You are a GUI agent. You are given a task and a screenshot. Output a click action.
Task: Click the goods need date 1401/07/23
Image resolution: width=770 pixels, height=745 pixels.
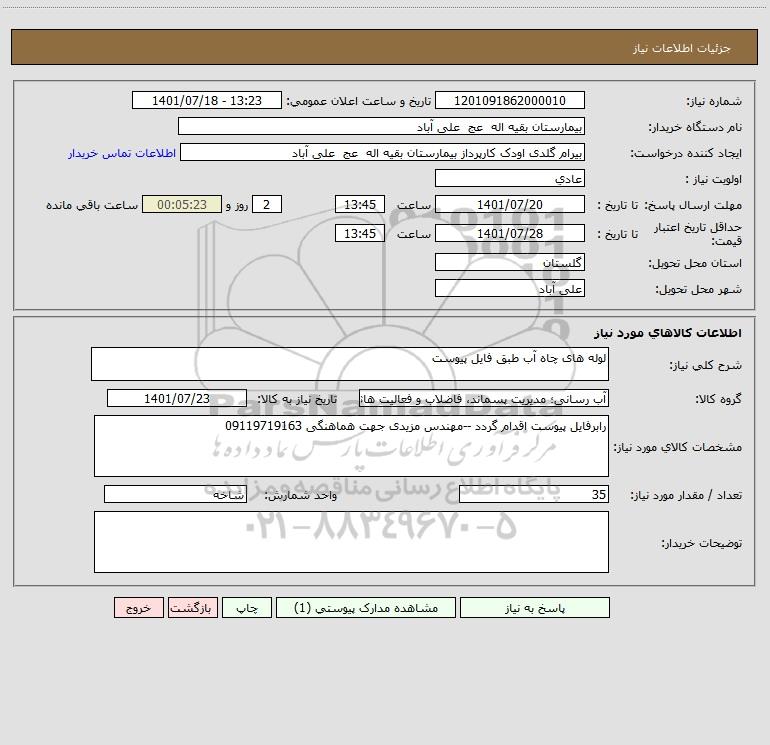(x=177, y=398)
